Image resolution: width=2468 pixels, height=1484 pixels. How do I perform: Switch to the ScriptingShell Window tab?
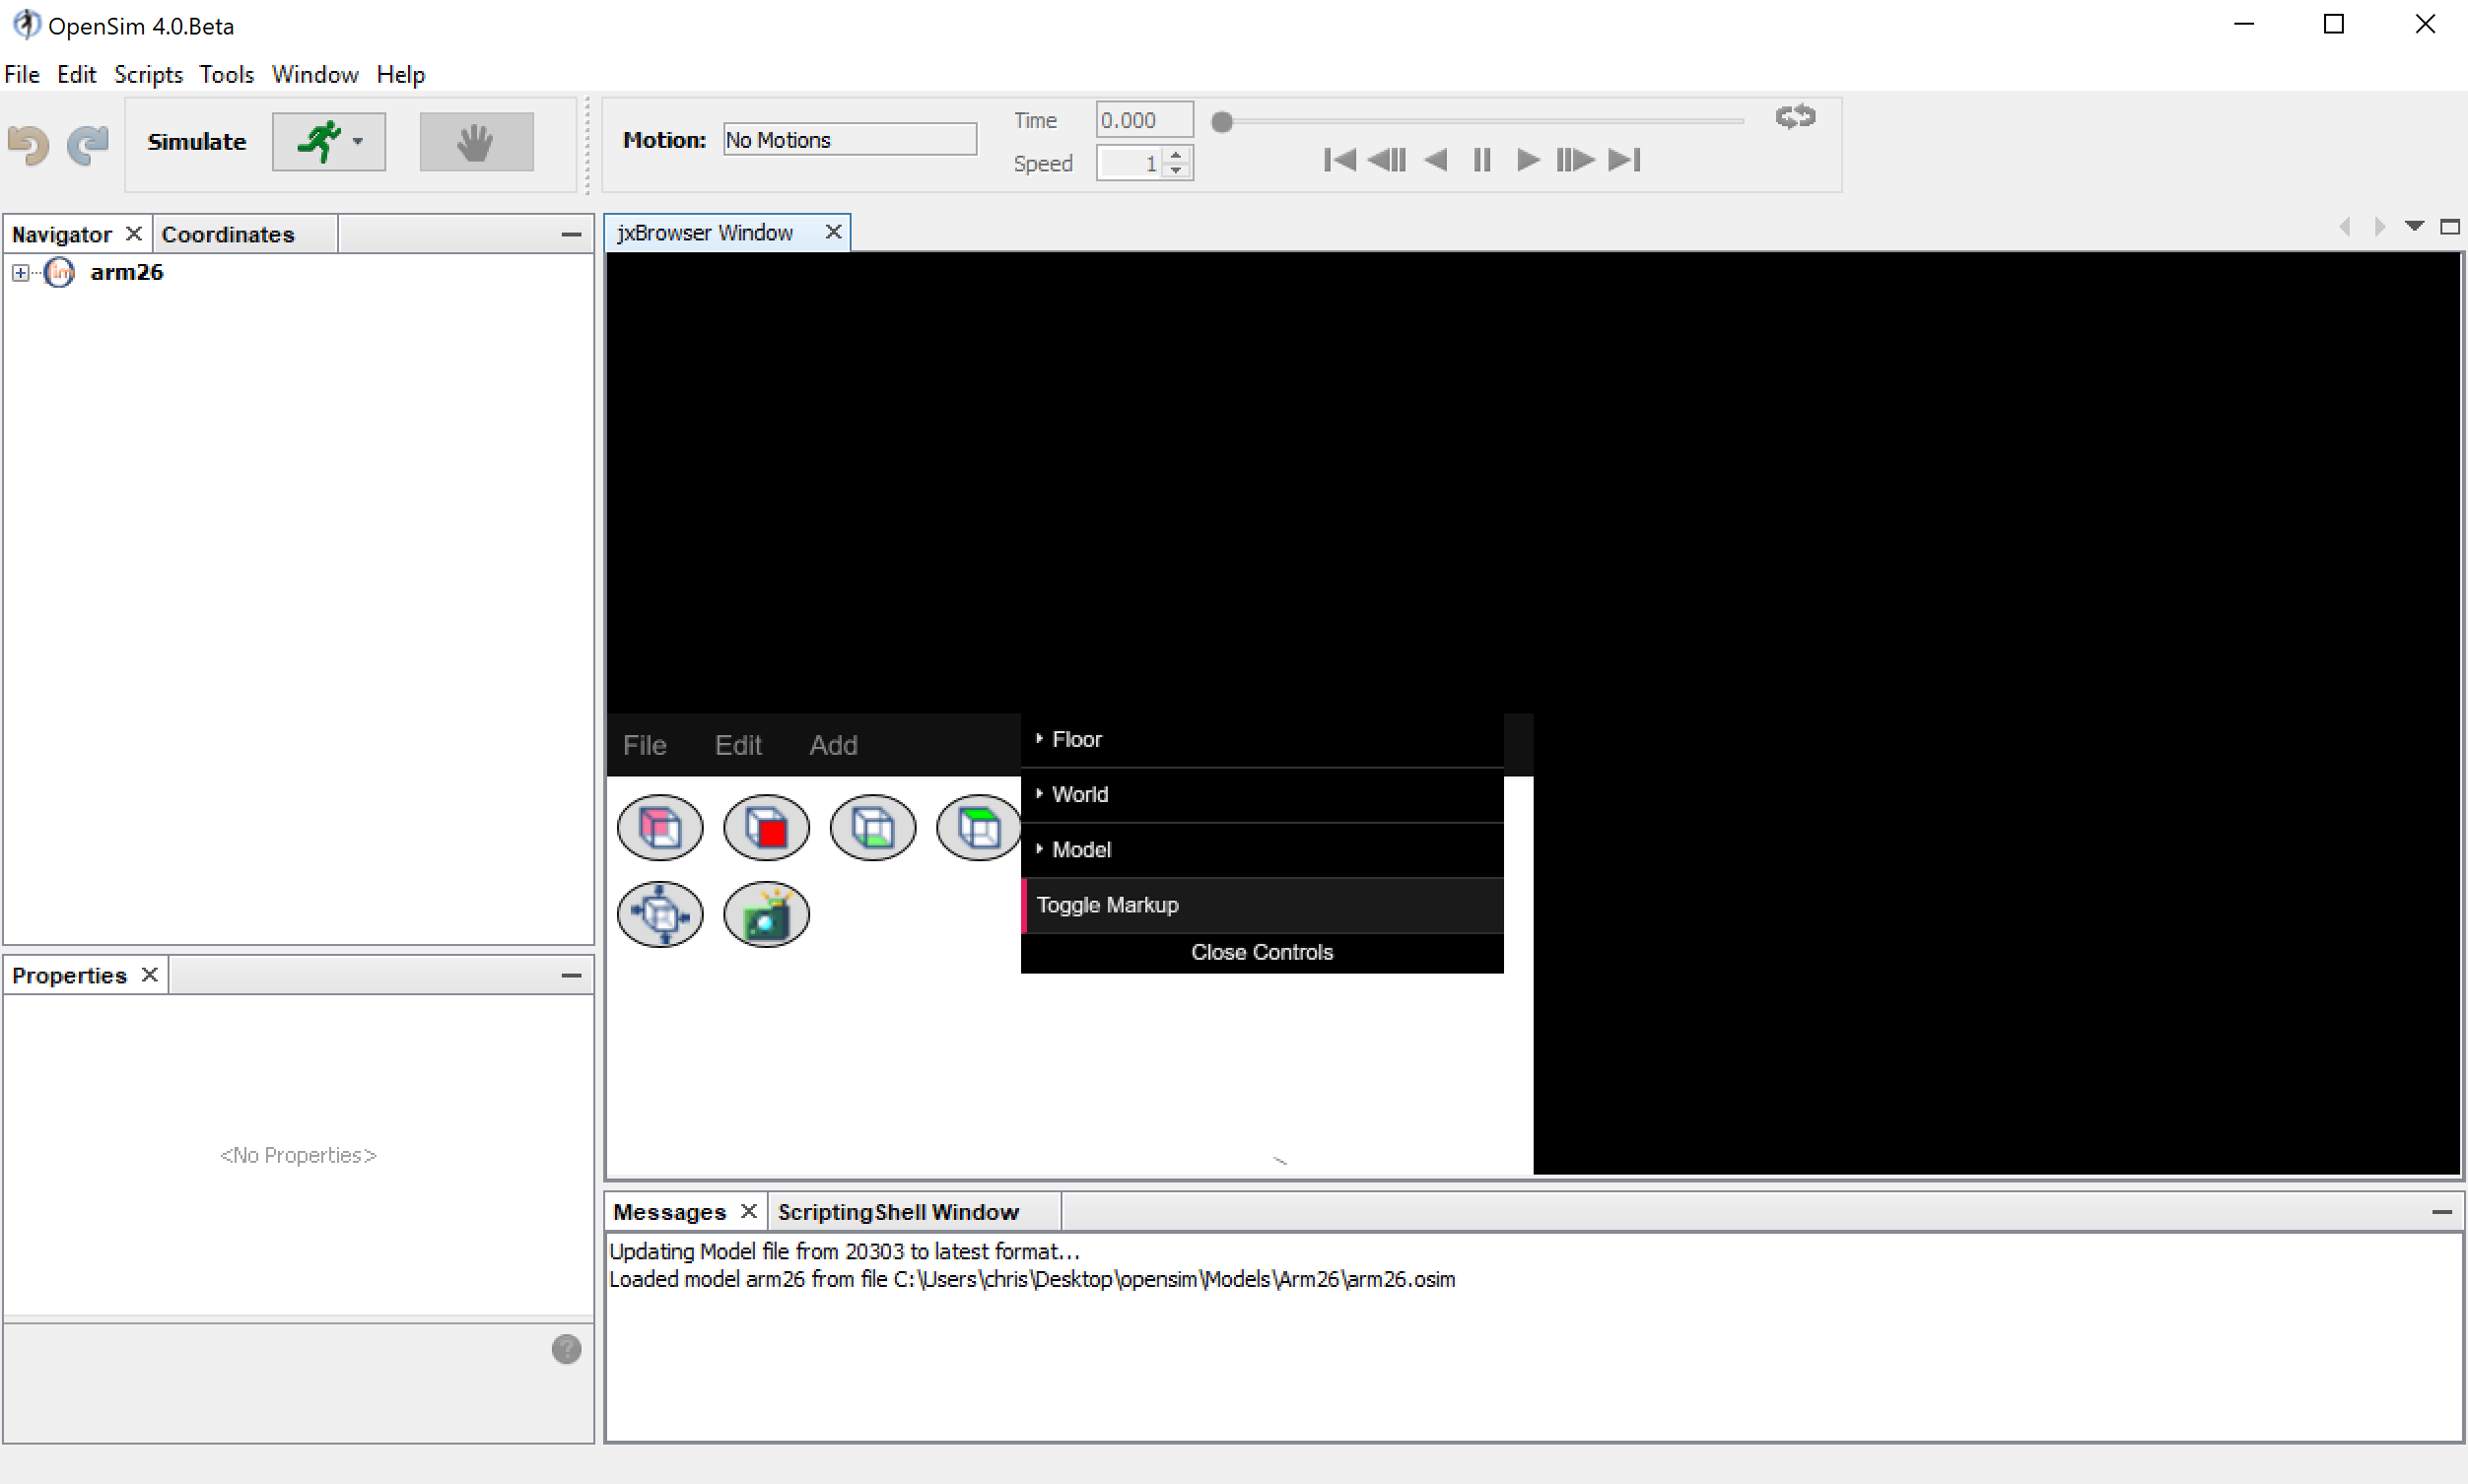tap(897, 1211)
